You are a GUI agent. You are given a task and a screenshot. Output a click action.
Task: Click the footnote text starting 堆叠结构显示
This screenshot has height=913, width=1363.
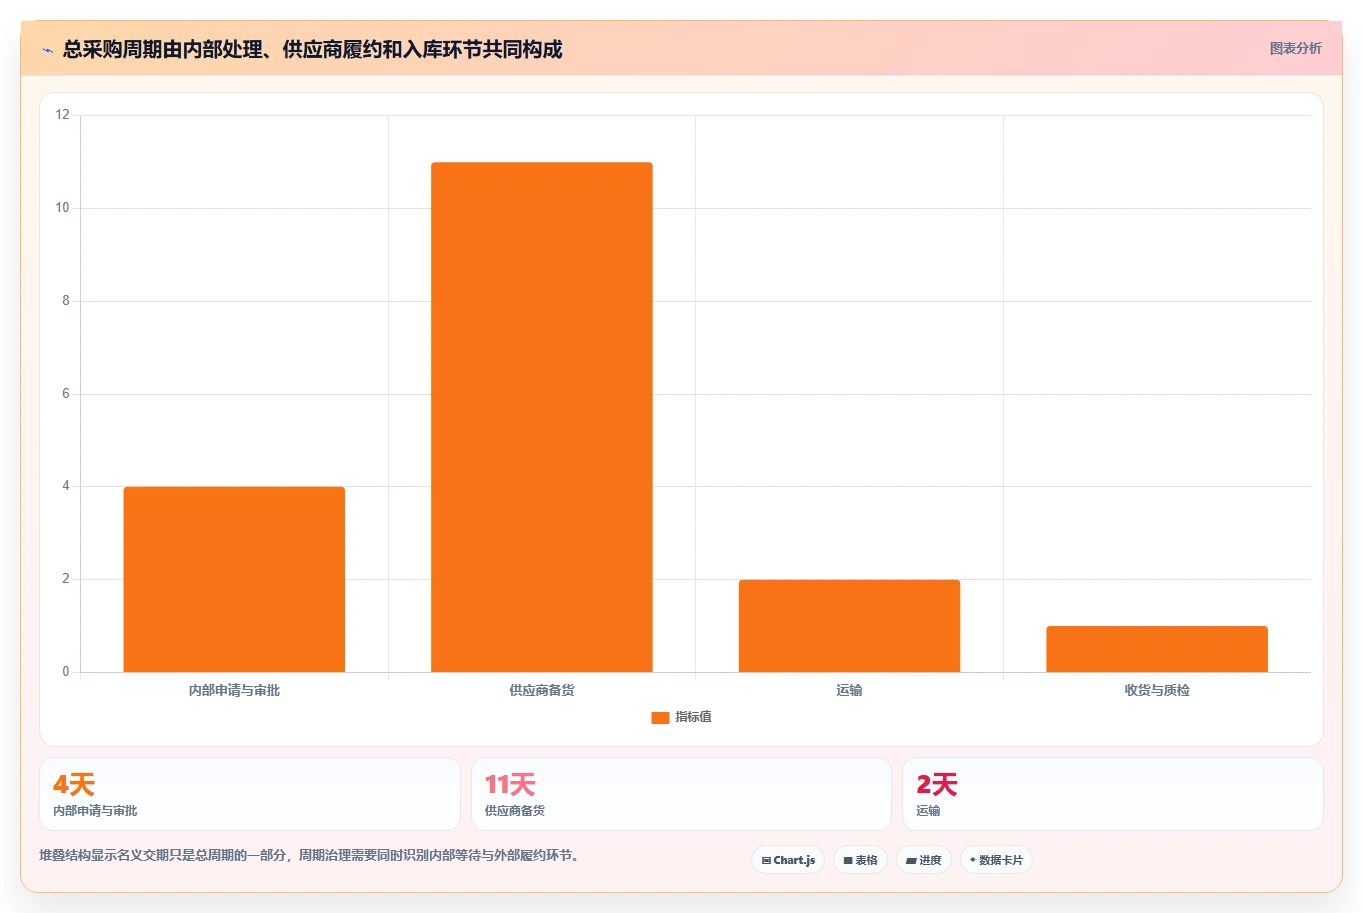tap(309, 855)
